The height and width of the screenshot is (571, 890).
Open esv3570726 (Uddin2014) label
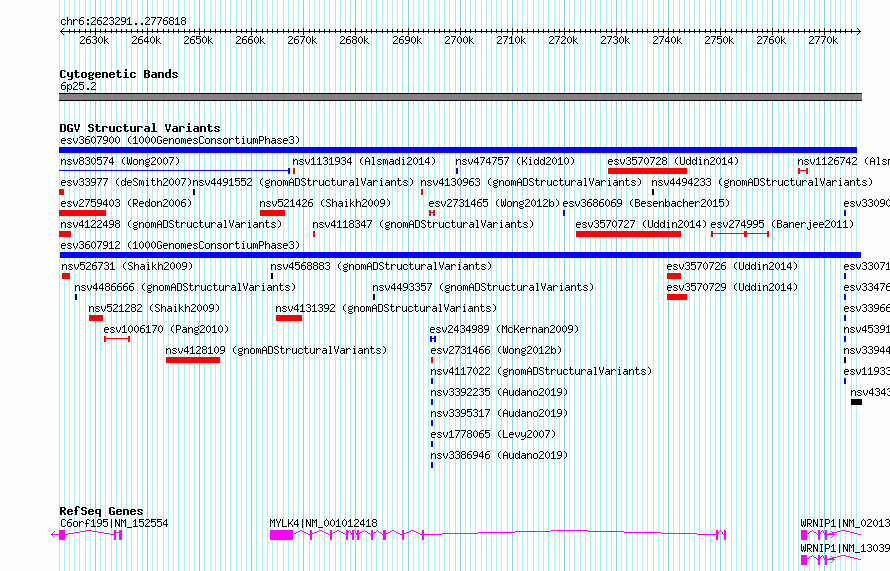732,266
